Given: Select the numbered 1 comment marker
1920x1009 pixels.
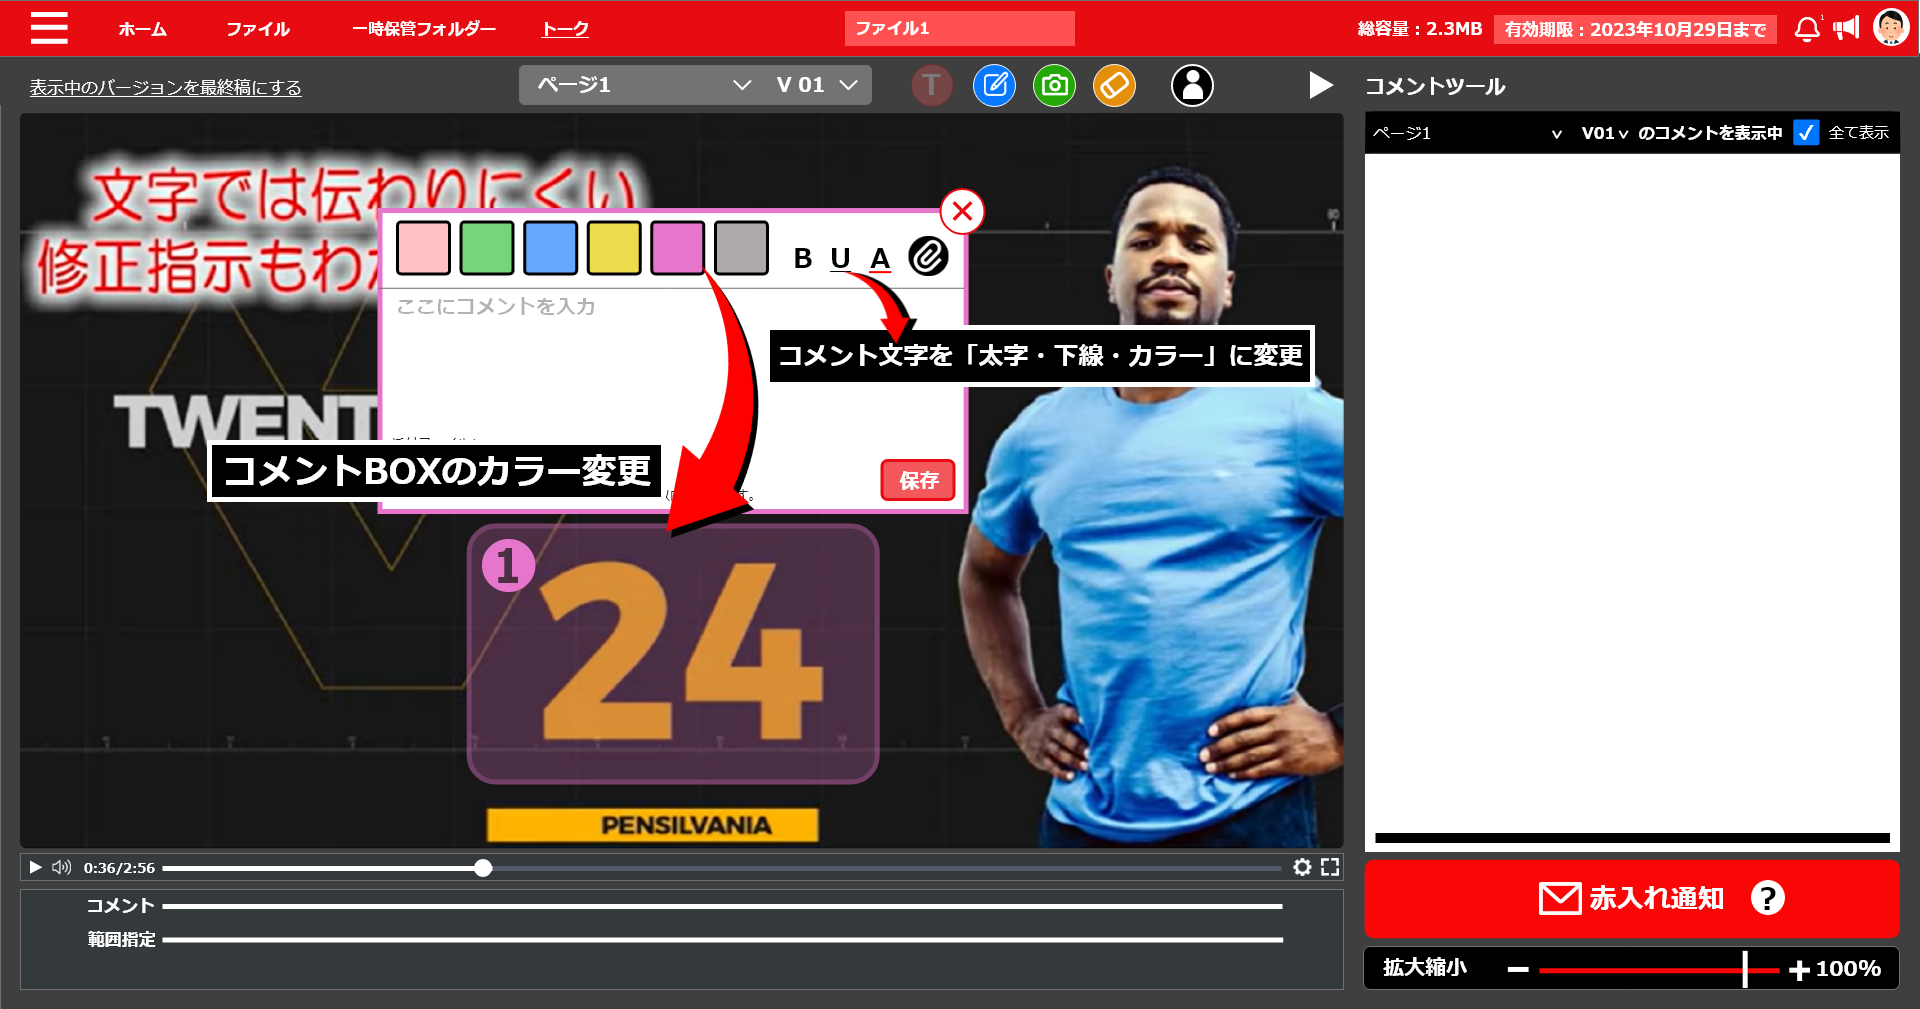Looking at the screenshot, I should pyautogui.click(x=508, y=565).
